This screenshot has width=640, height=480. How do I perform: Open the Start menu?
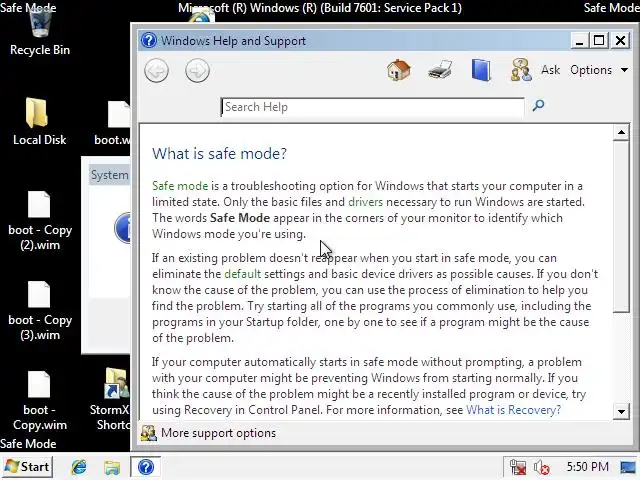[28, 467]
